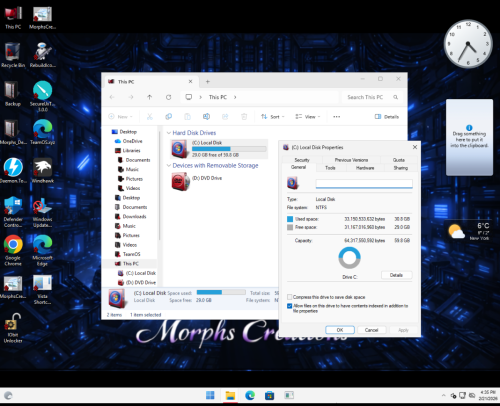
Task: Refresh the This PC view
Action: click(x=169, y=97)
